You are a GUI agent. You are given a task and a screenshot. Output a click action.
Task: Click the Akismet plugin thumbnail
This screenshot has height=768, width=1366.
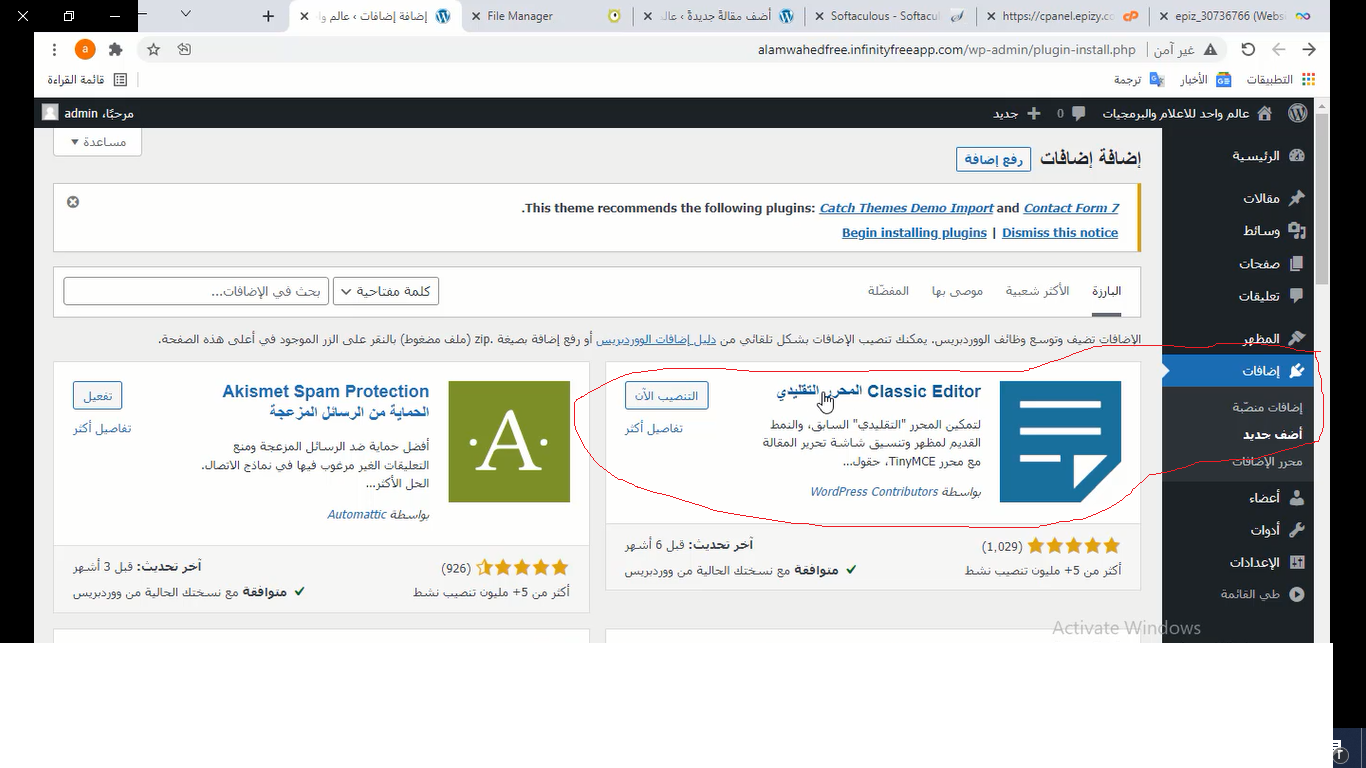[509, 441]
